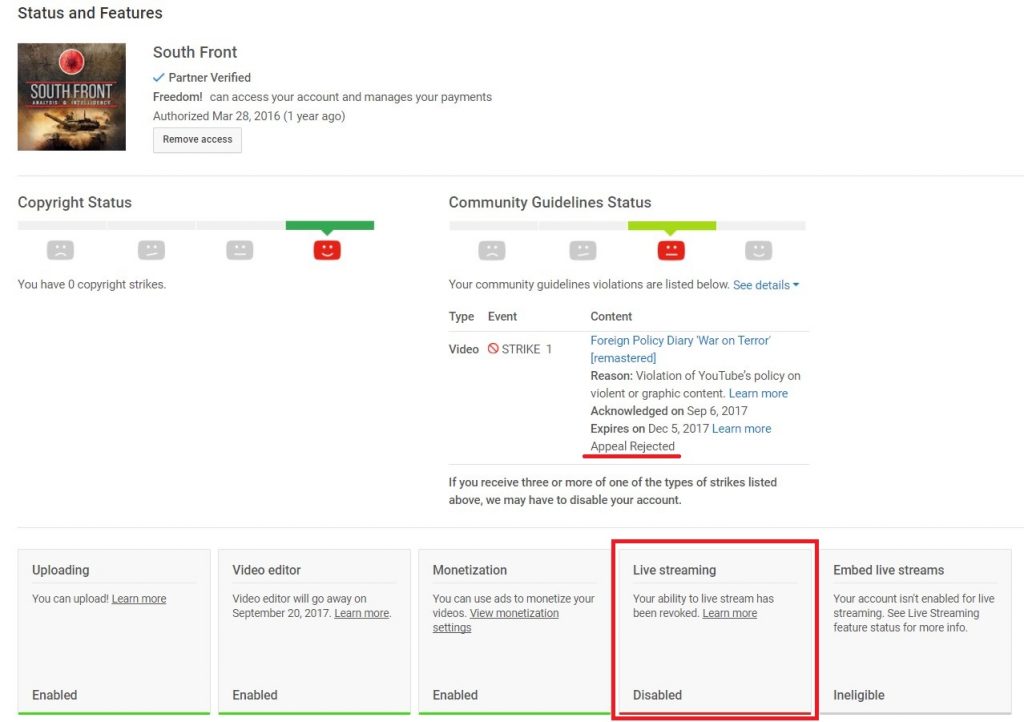The height and width of the screenshot is (722, 1024).
Task: Click the Live streaming card heading
Action: tap(674, 570)
